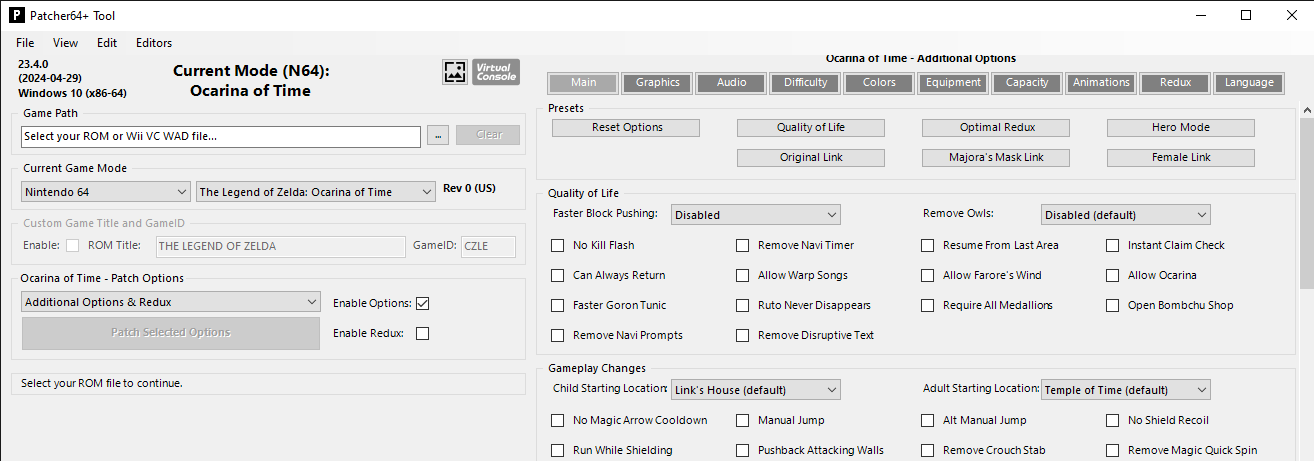Screen dimensions: 1314x461
Task: Enable Remove Navi Prompts
Action: pyautogui.click(x=558, y=335)
